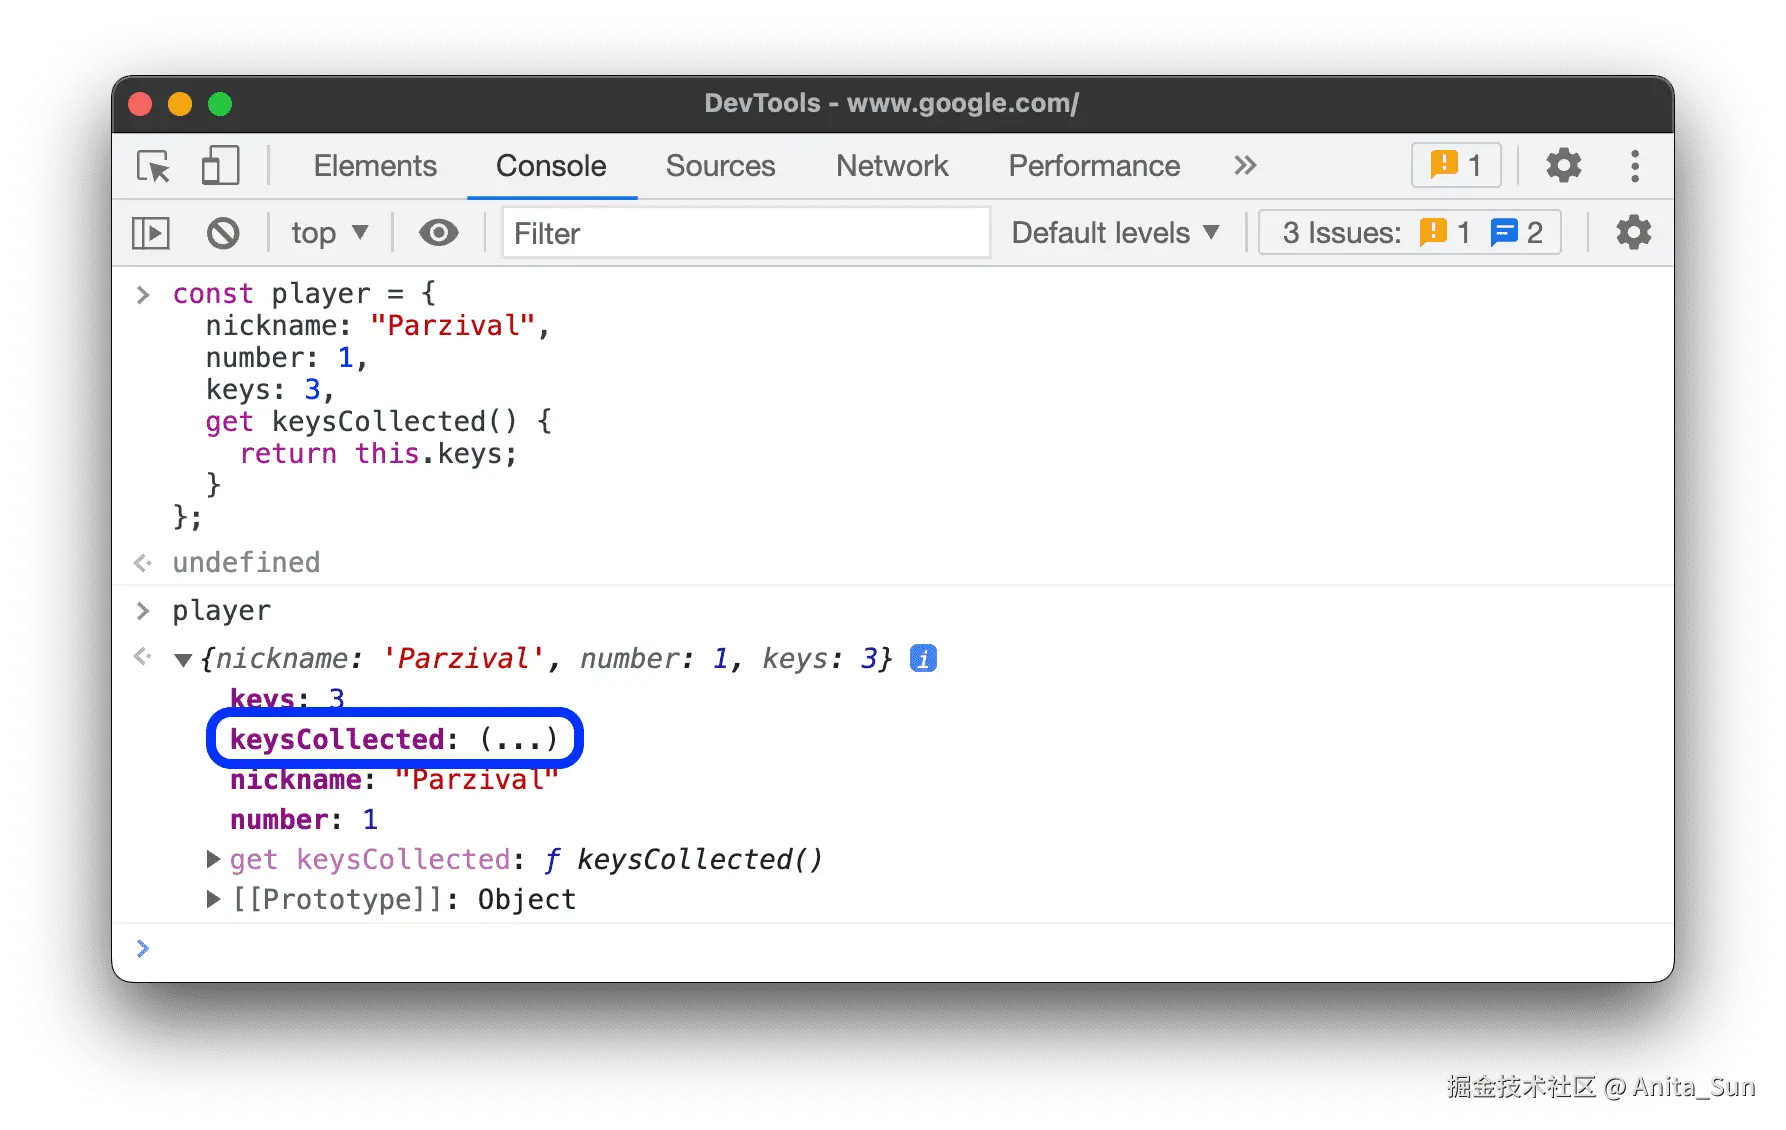Clear the console with the ban icon

223,233
